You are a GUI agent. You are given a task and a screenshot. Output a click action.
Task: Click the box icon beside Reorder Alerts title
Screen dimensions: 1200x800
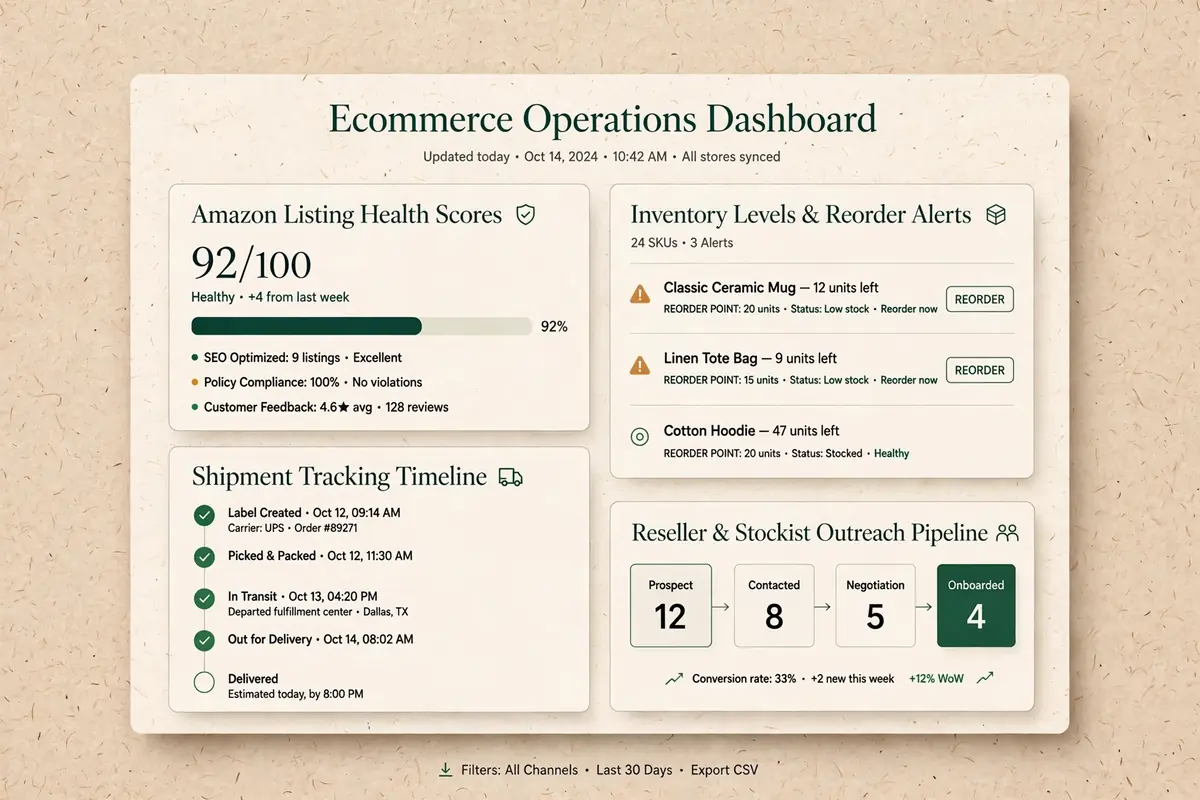click(995, 215)
